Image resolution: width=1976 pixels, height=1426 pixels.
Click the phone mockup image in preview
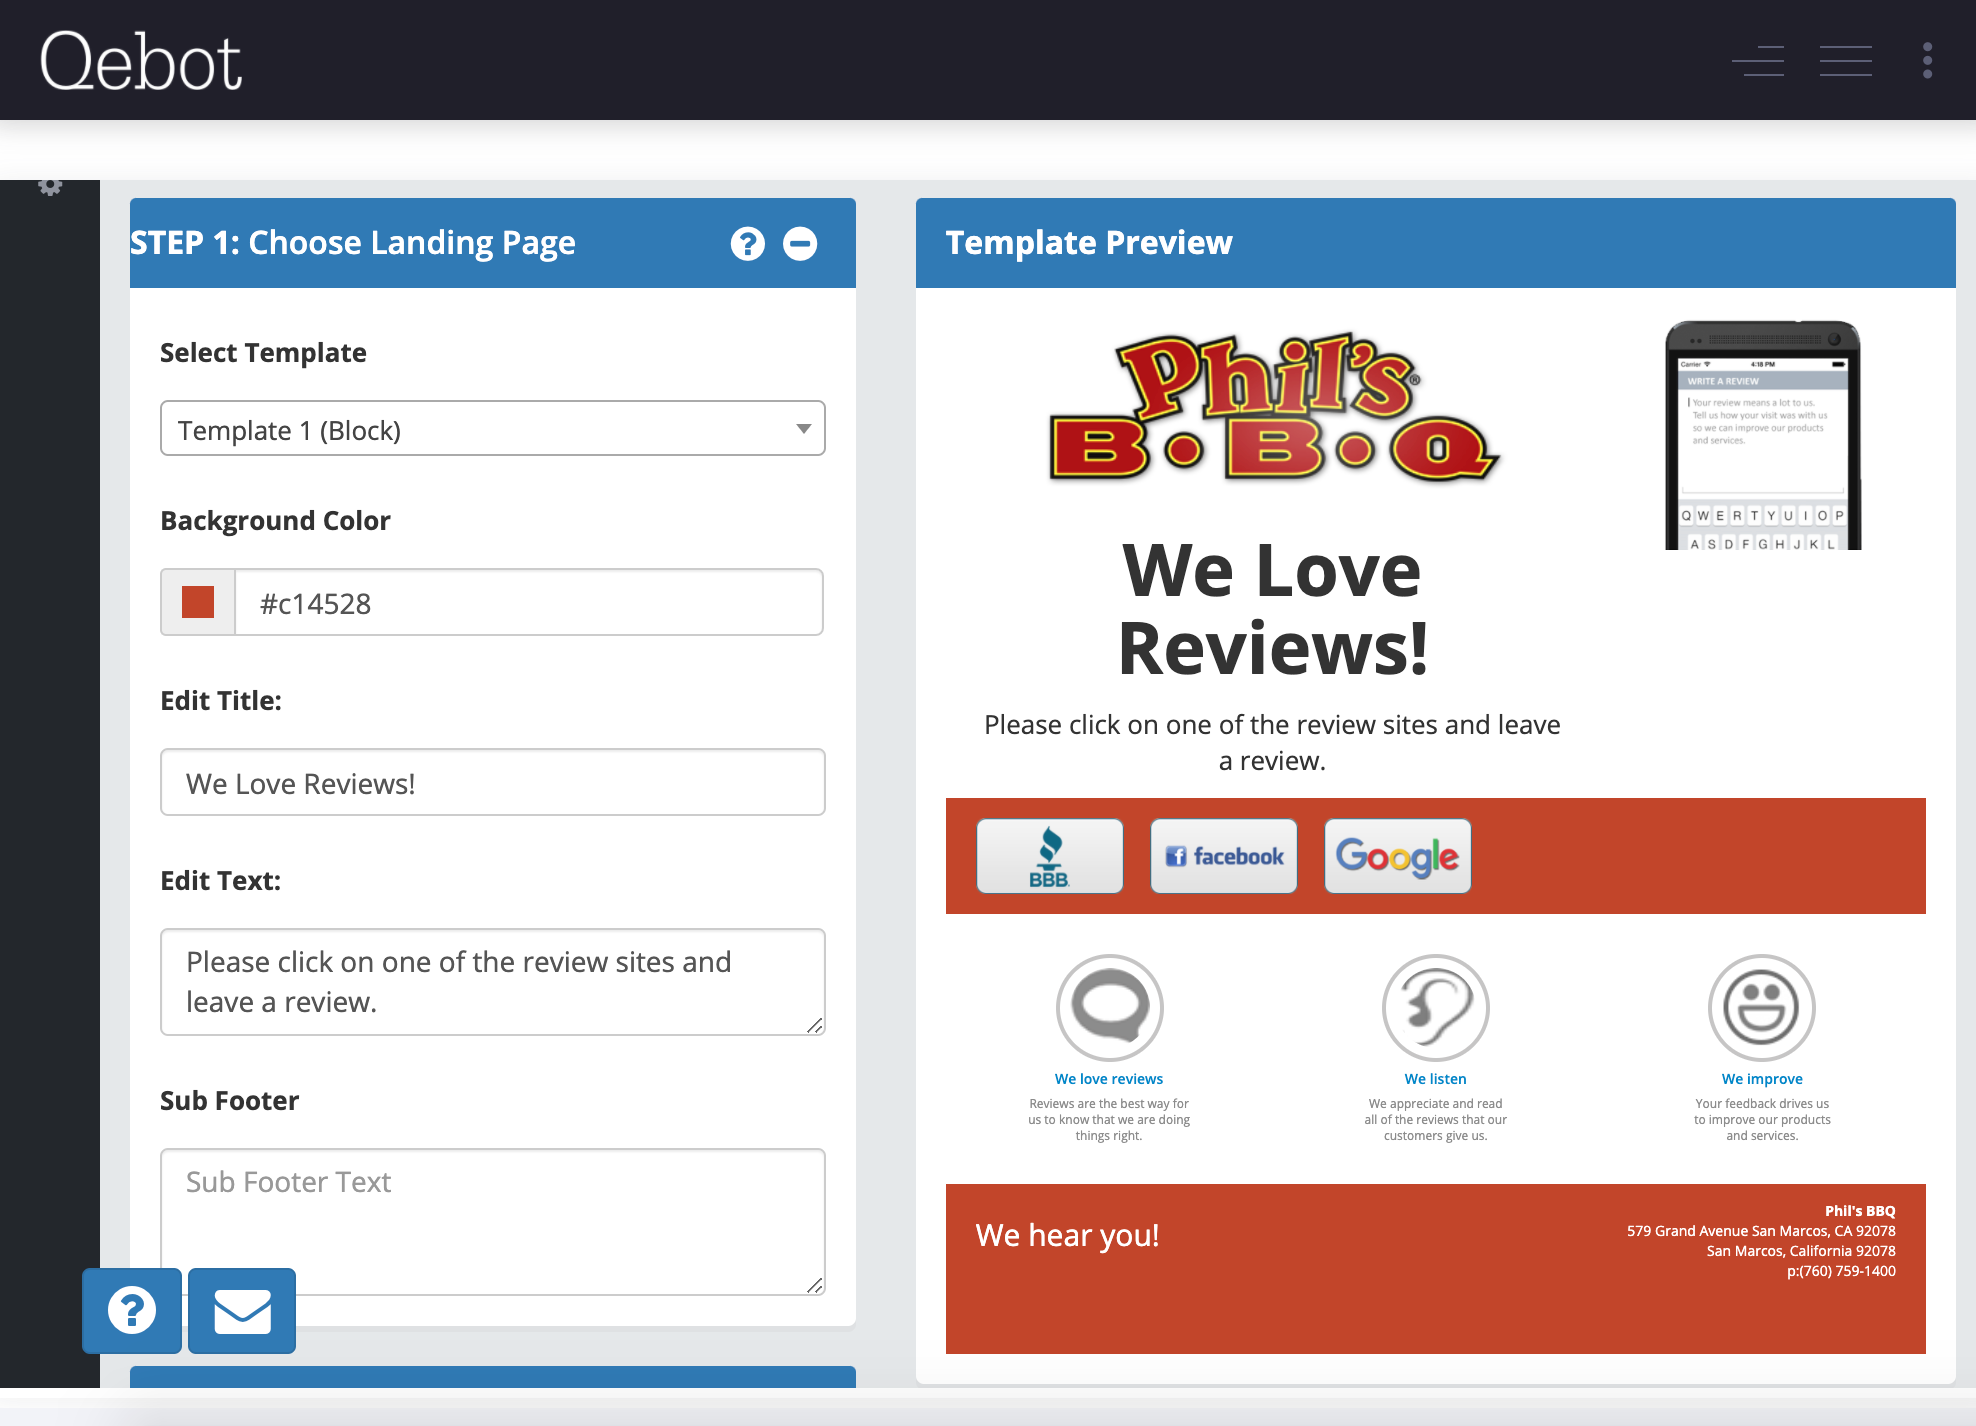click(x=1763, y=435)
